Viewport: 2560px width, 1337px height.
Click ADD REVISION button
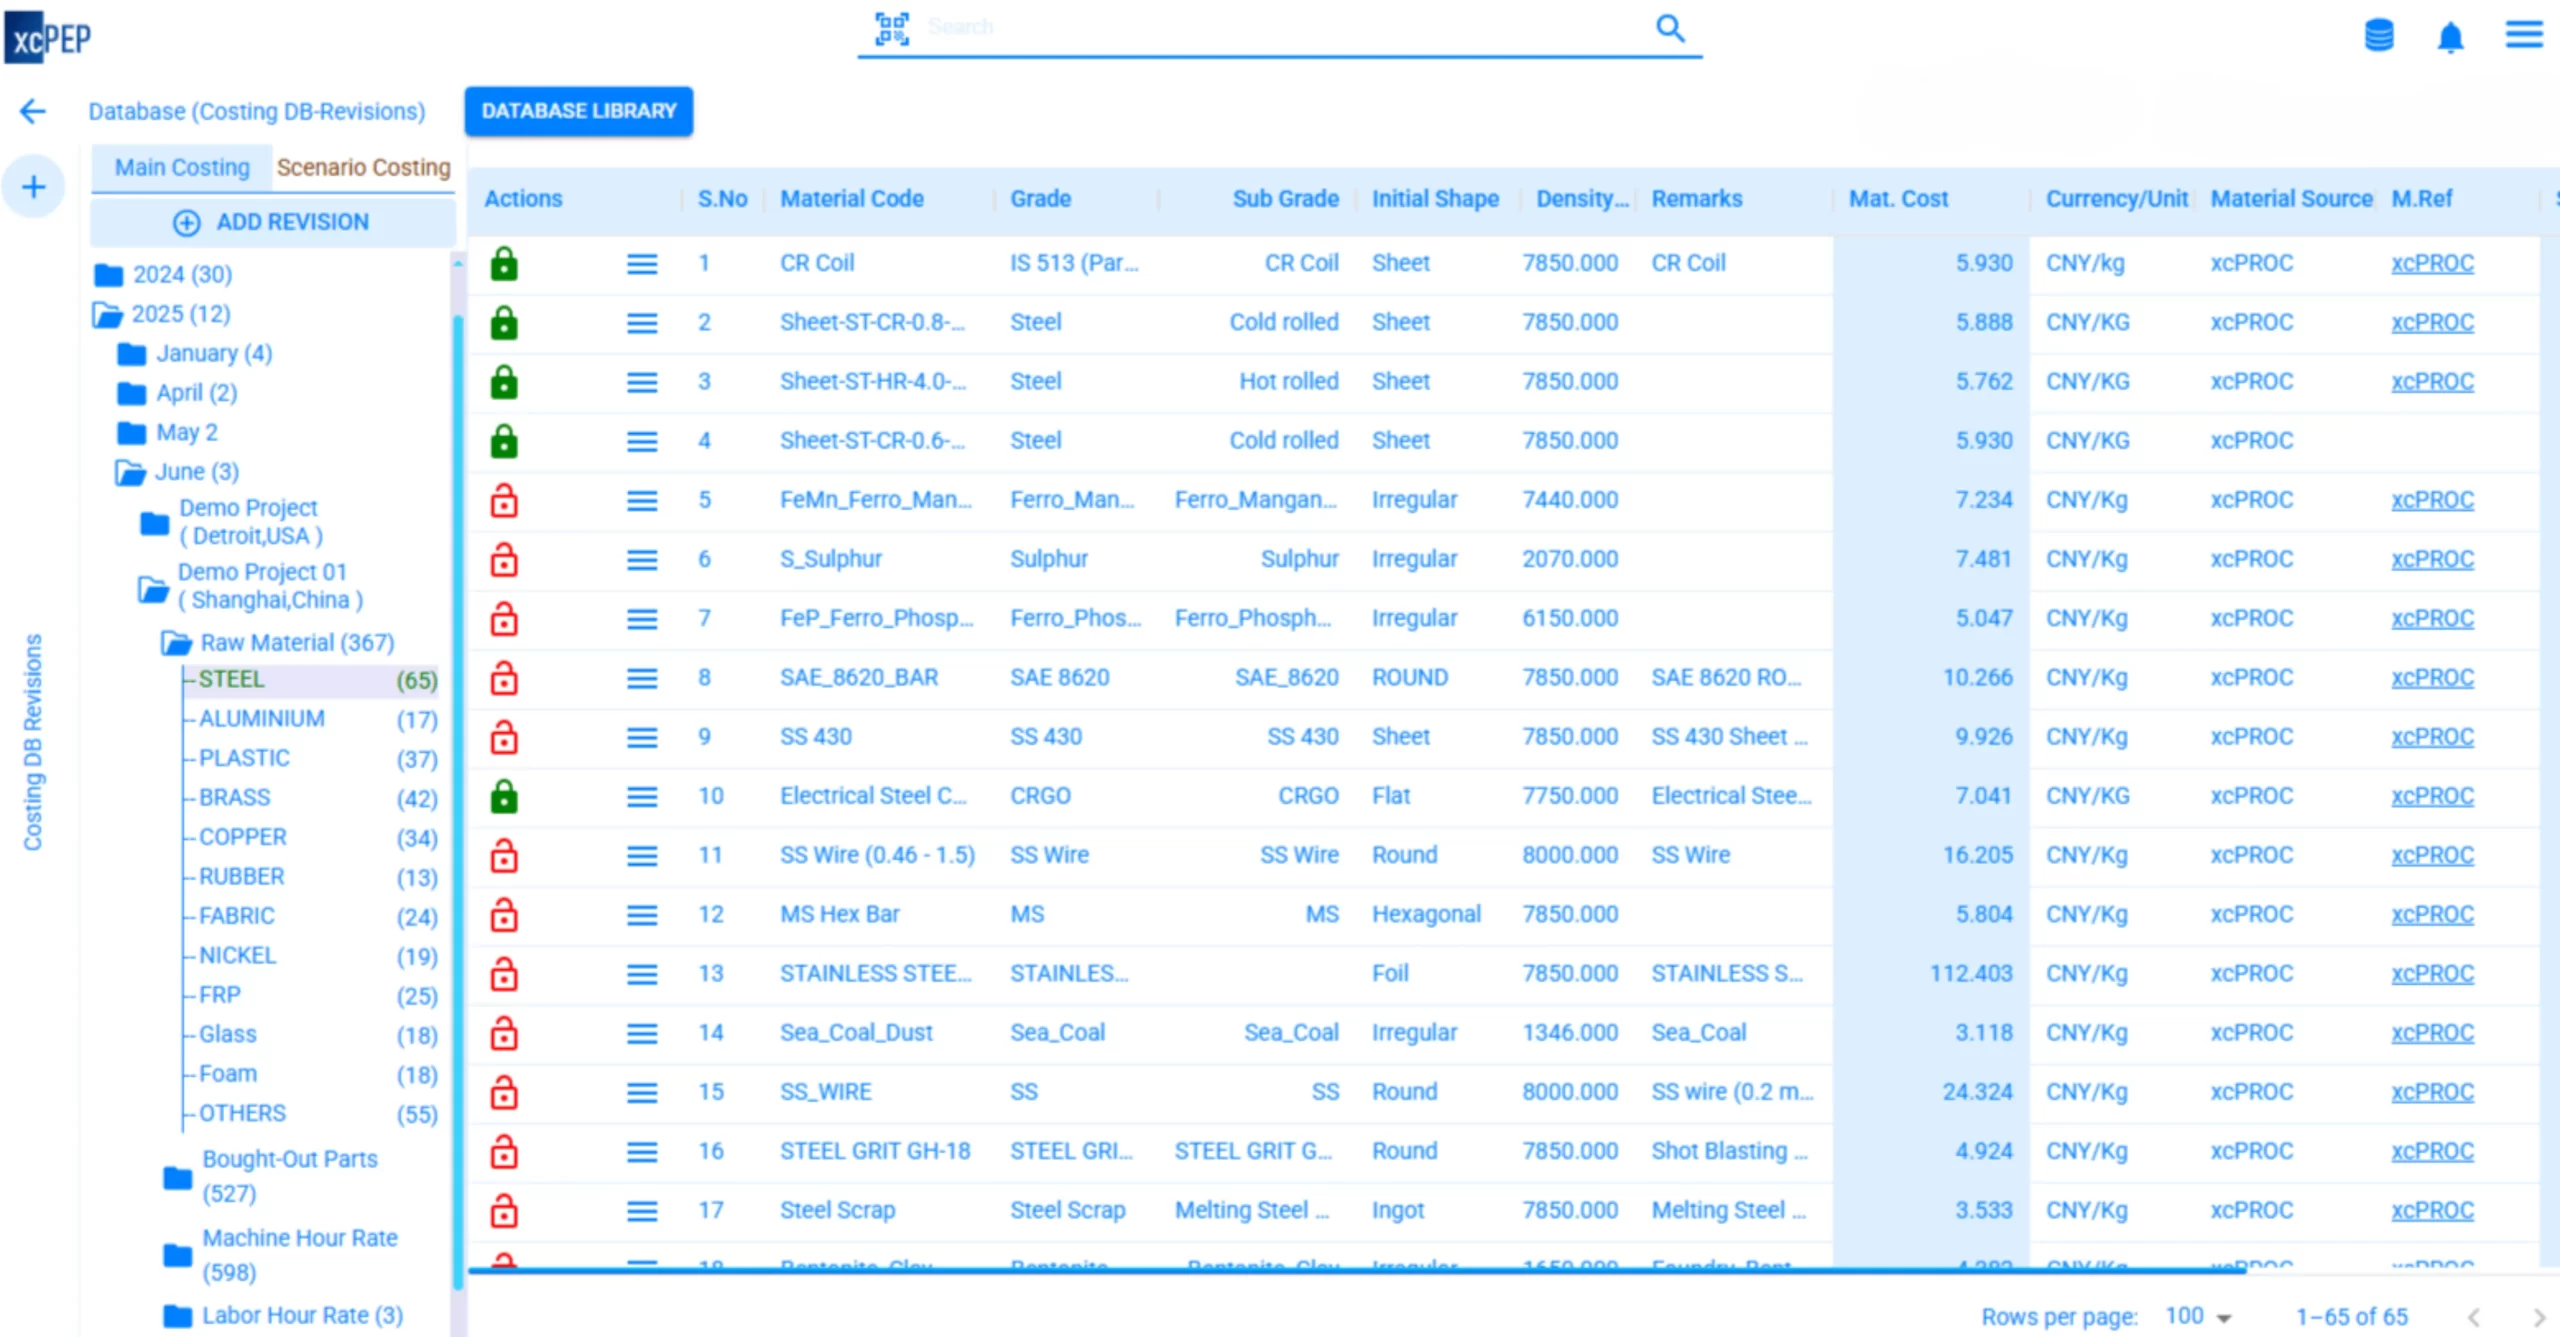point(272,222)
